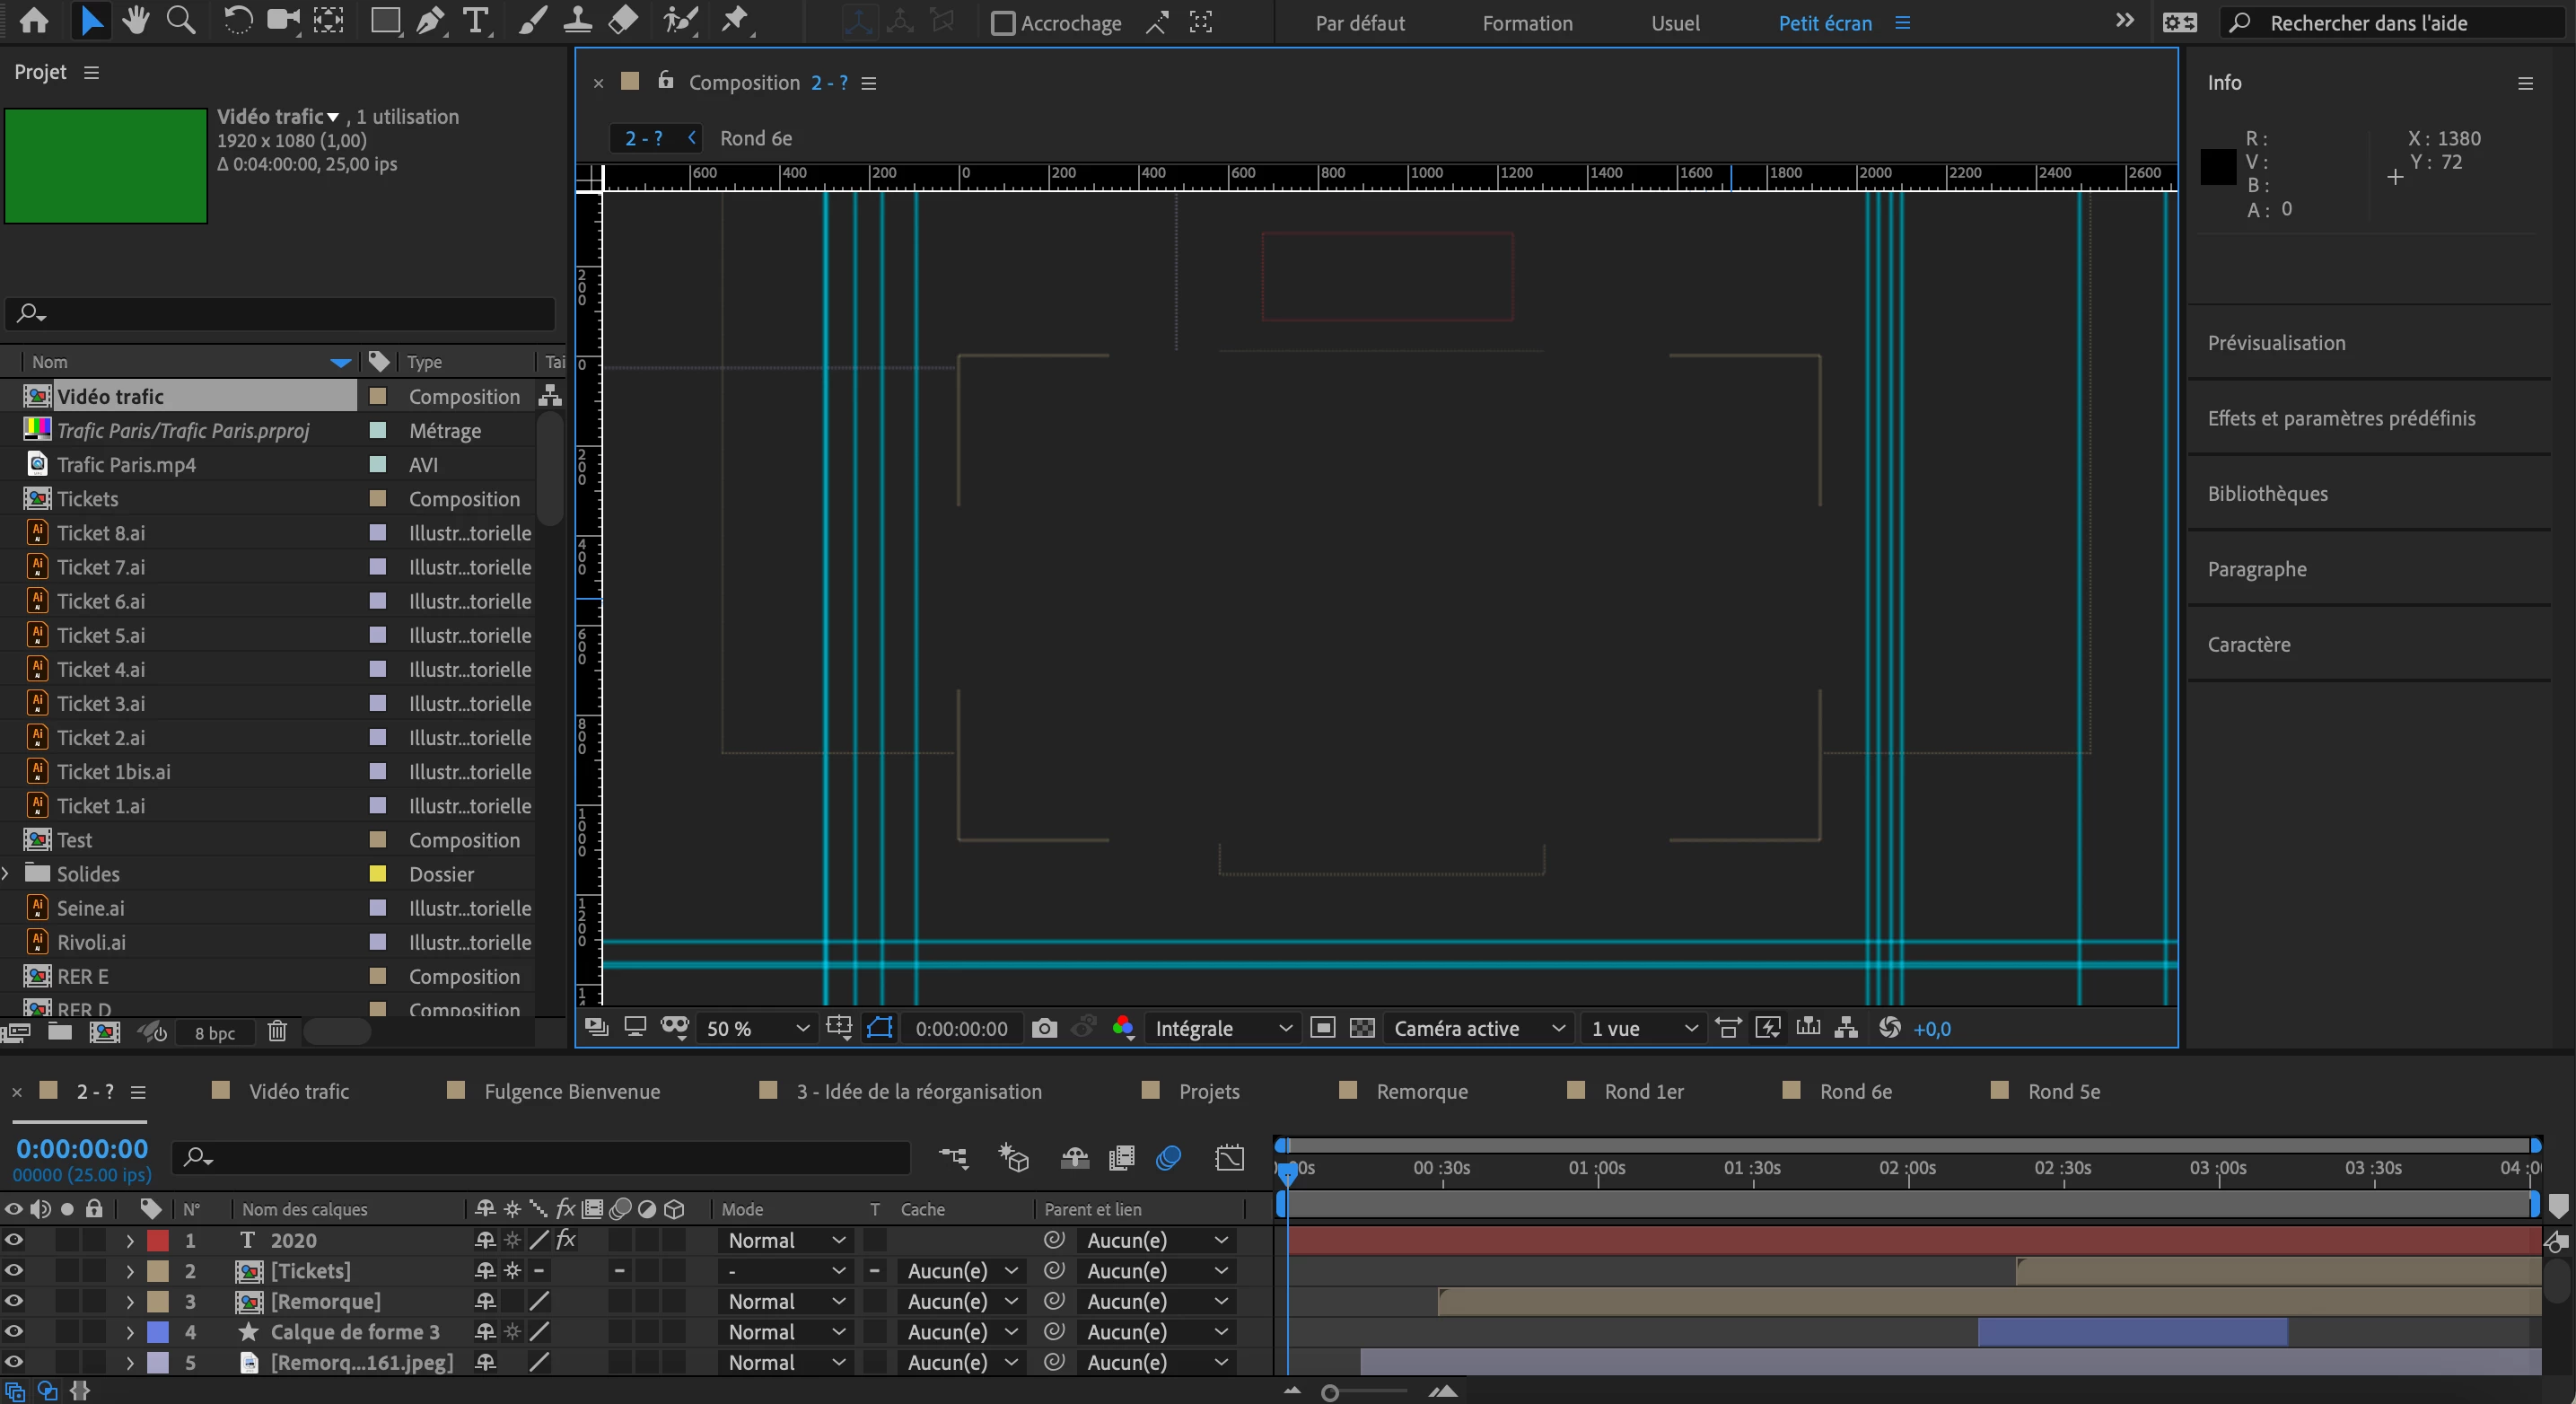Select the Type text tool

[x=476, y=21]
